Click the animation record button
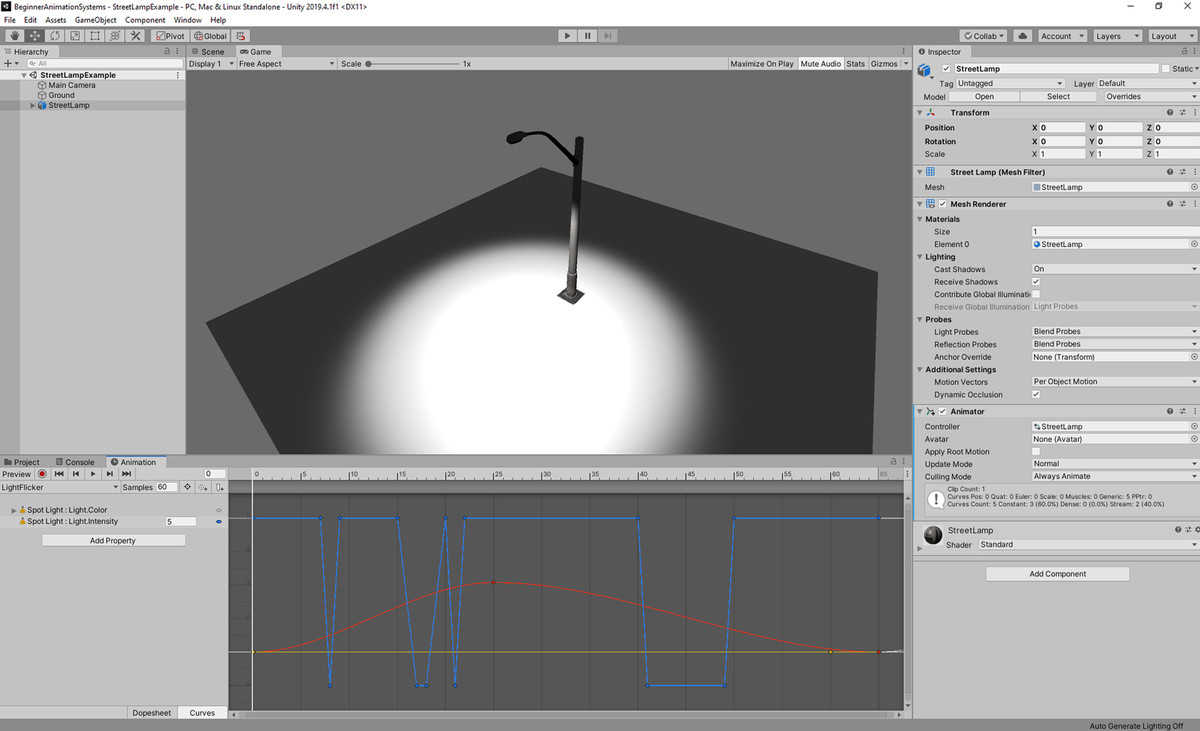This screenshot has height=731, width=1200. (x=42, y=474)
